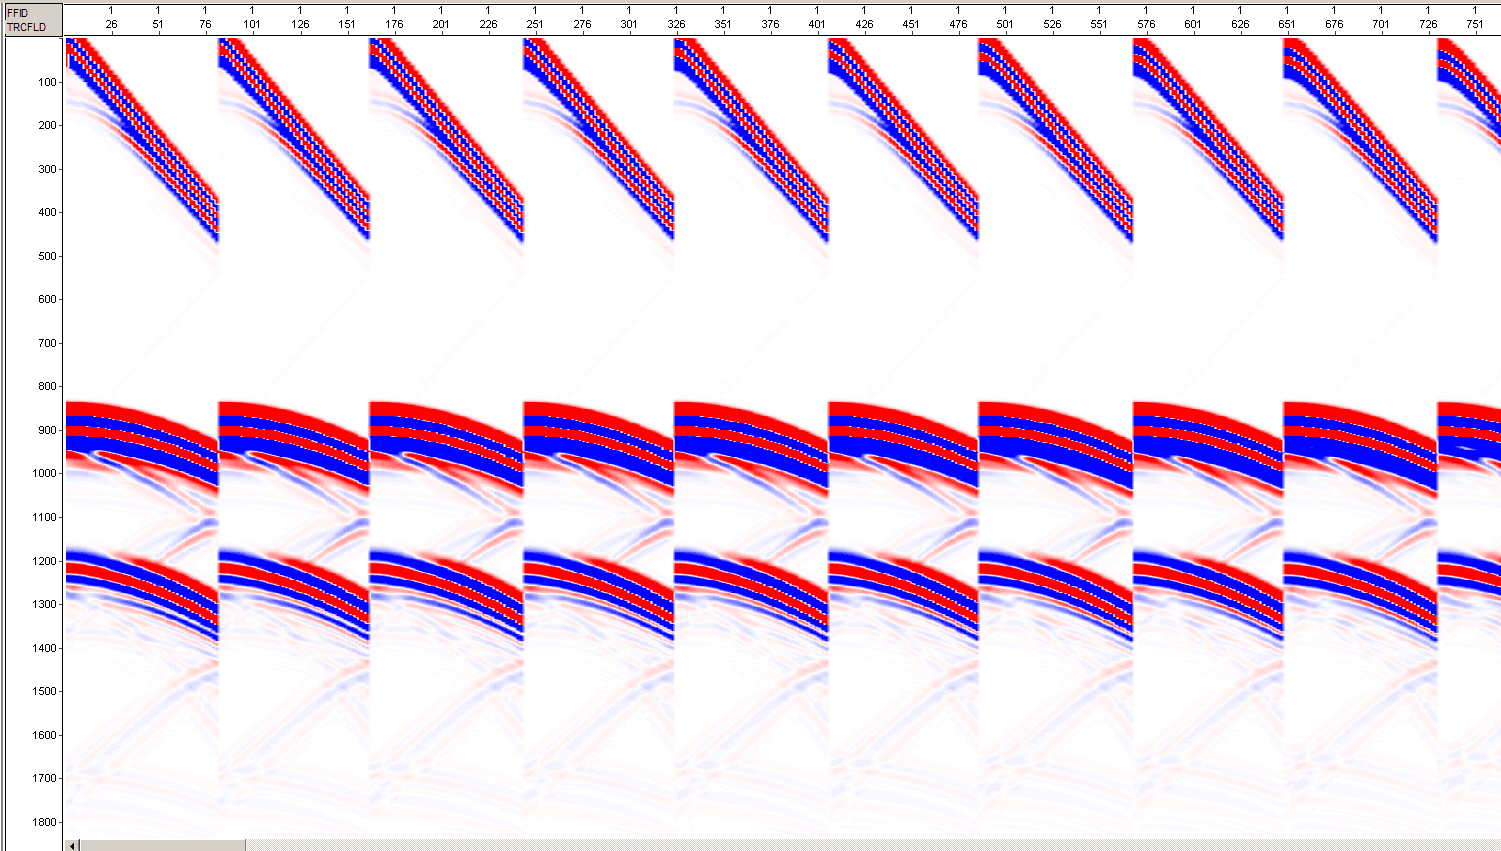Click trace number 401 on top axis
Screen dimensions: 1501x851
pos(817,24)
